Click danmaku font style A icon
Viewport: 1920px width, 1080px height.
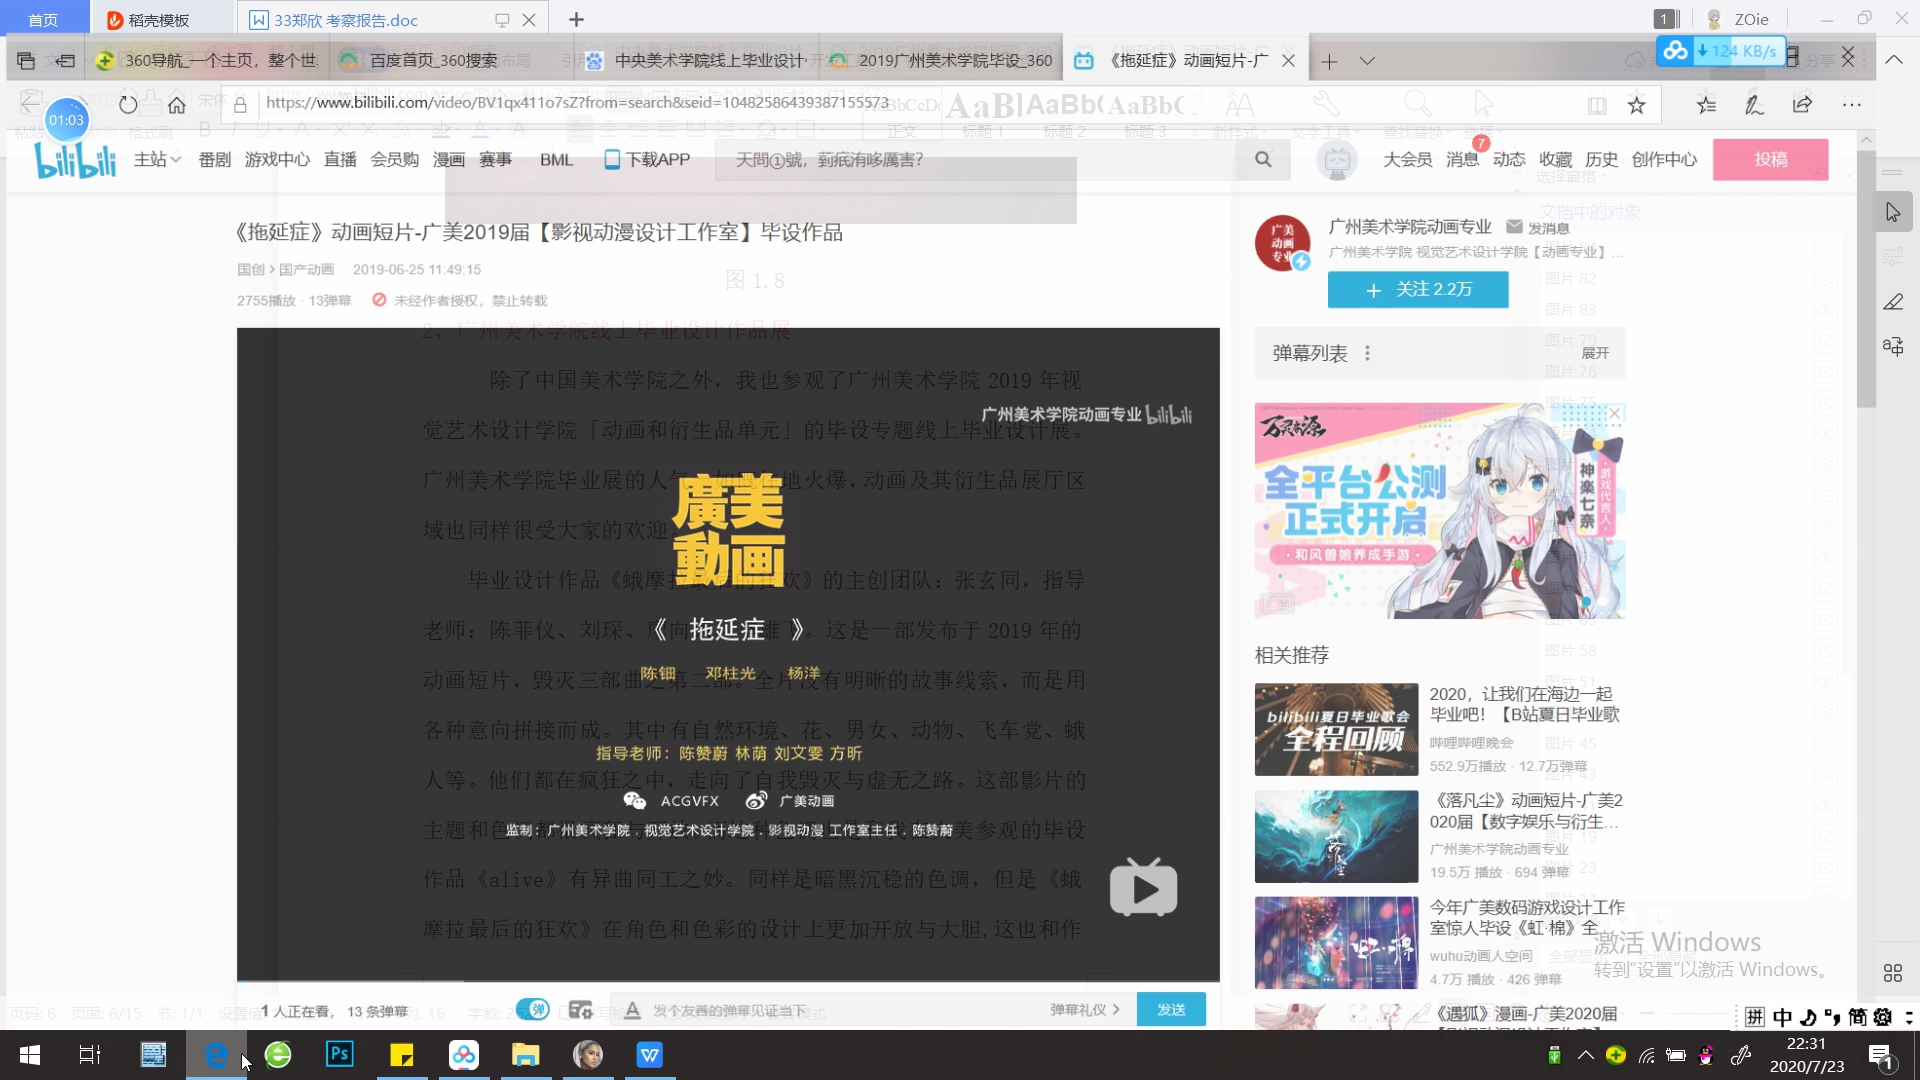[x=632, y=1010]
